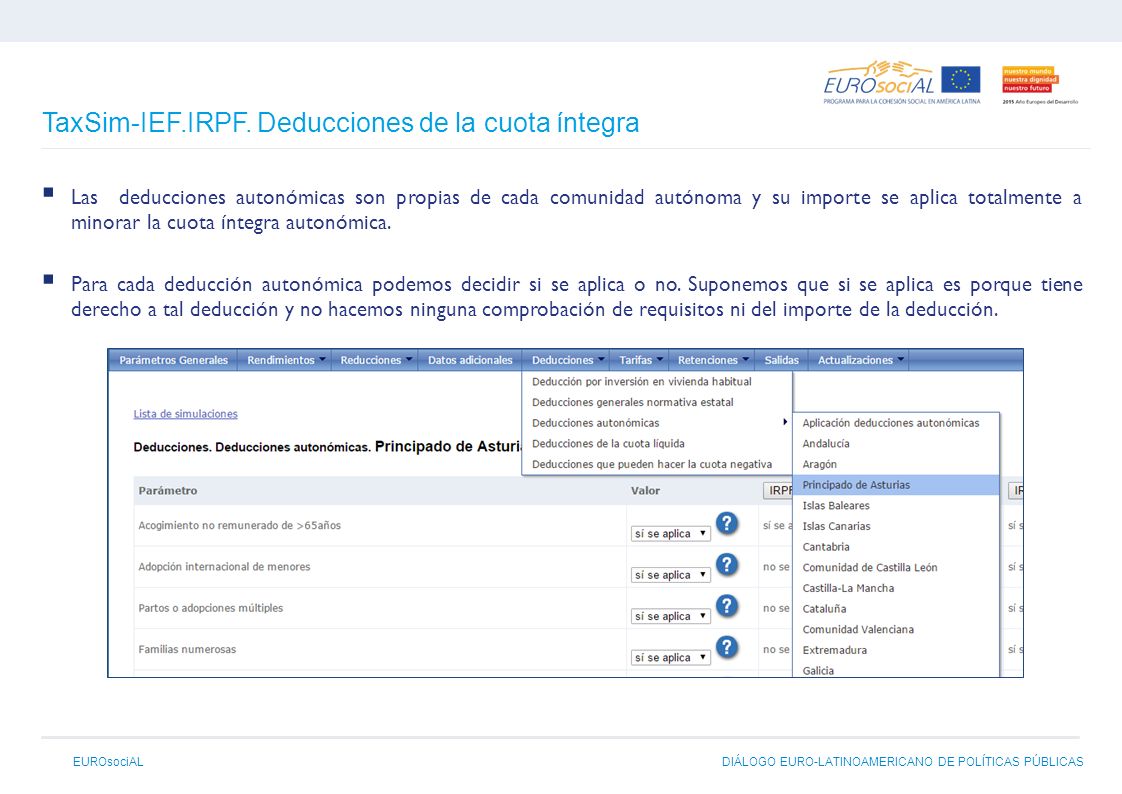
Task: Click the Acogimiento no remunerado de >65años label
Action: 240,526
